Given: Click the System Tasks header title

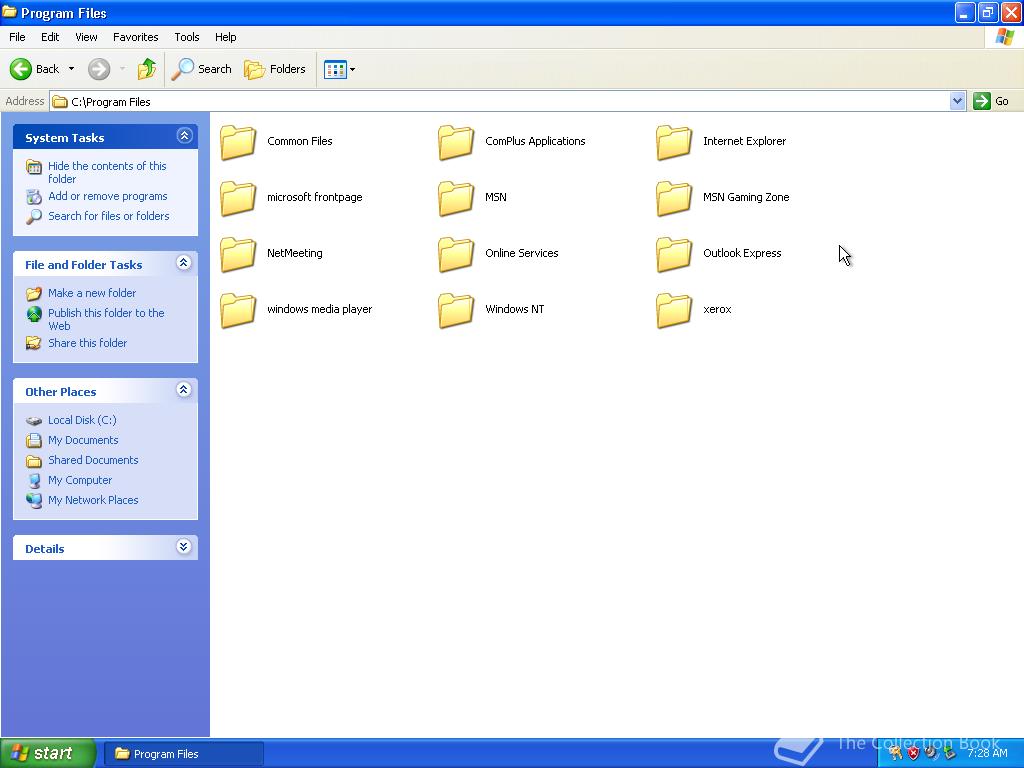Looking at the screenshot, I should pos(65,138).
